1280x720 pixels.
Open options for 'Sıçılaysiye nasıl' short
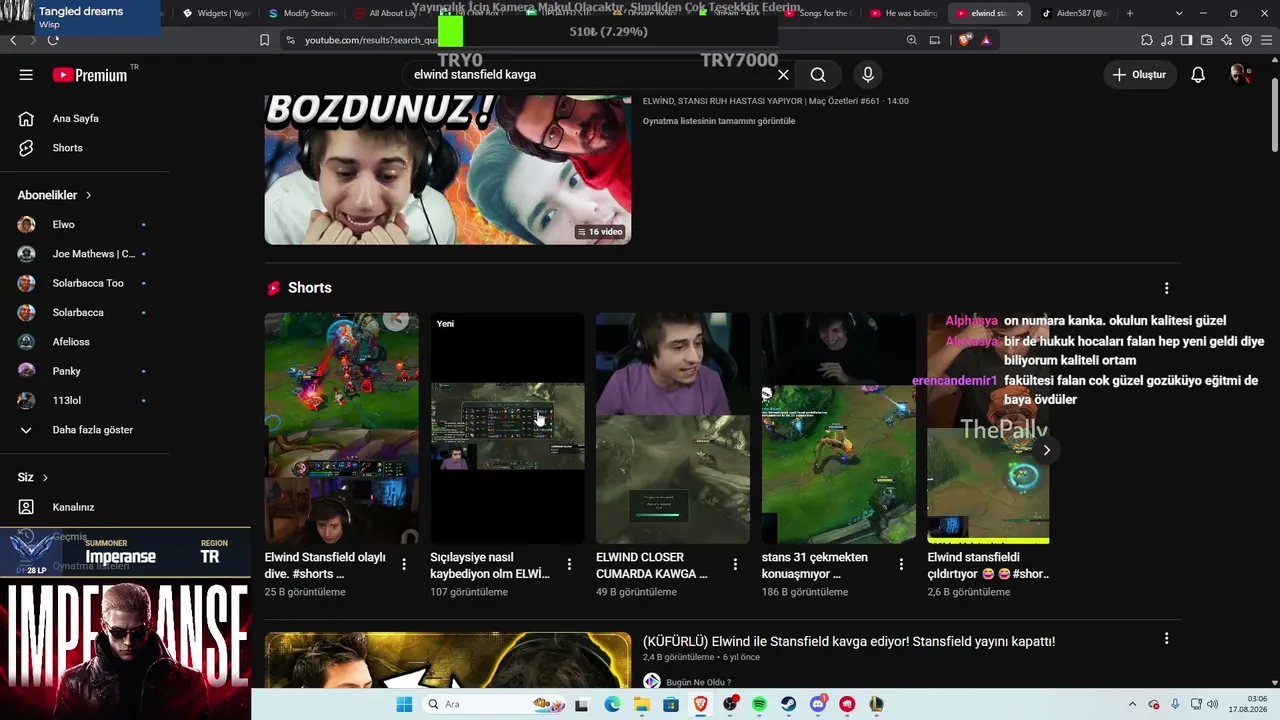pyautogui.click(x=569, y=564)
